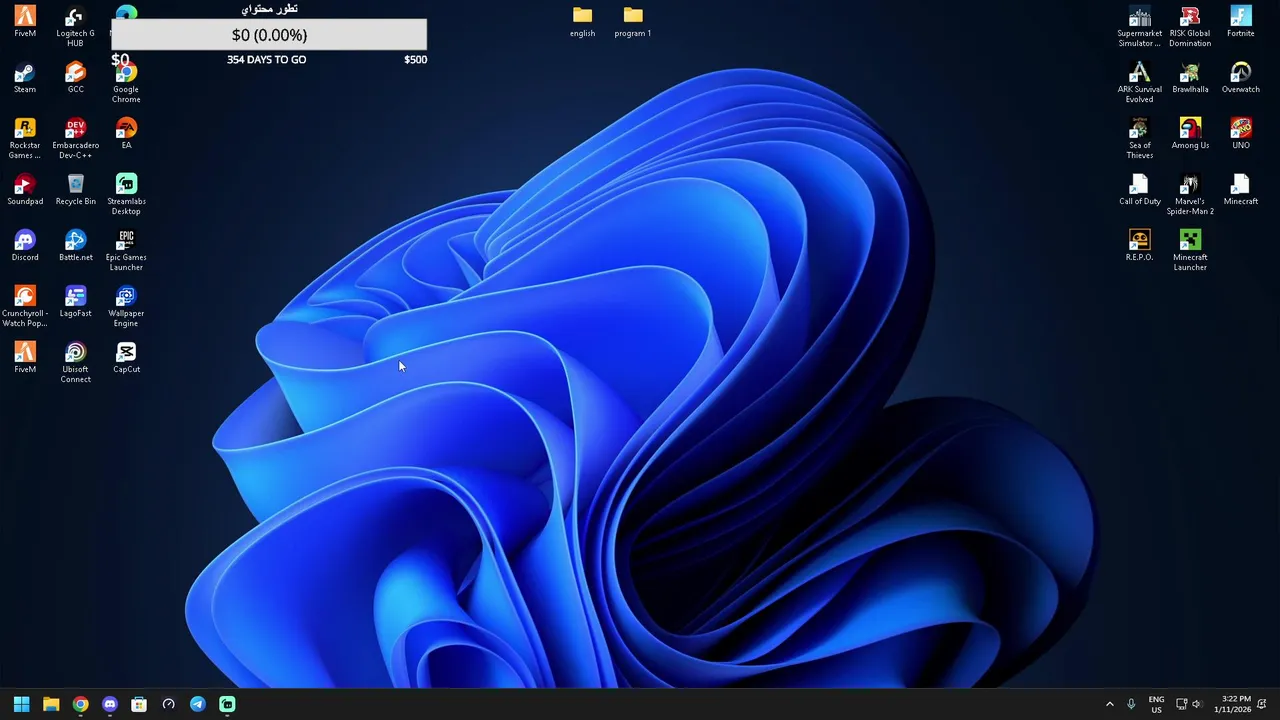
Task: Select the Battle.net desktop icon
Action: [75, 246]
